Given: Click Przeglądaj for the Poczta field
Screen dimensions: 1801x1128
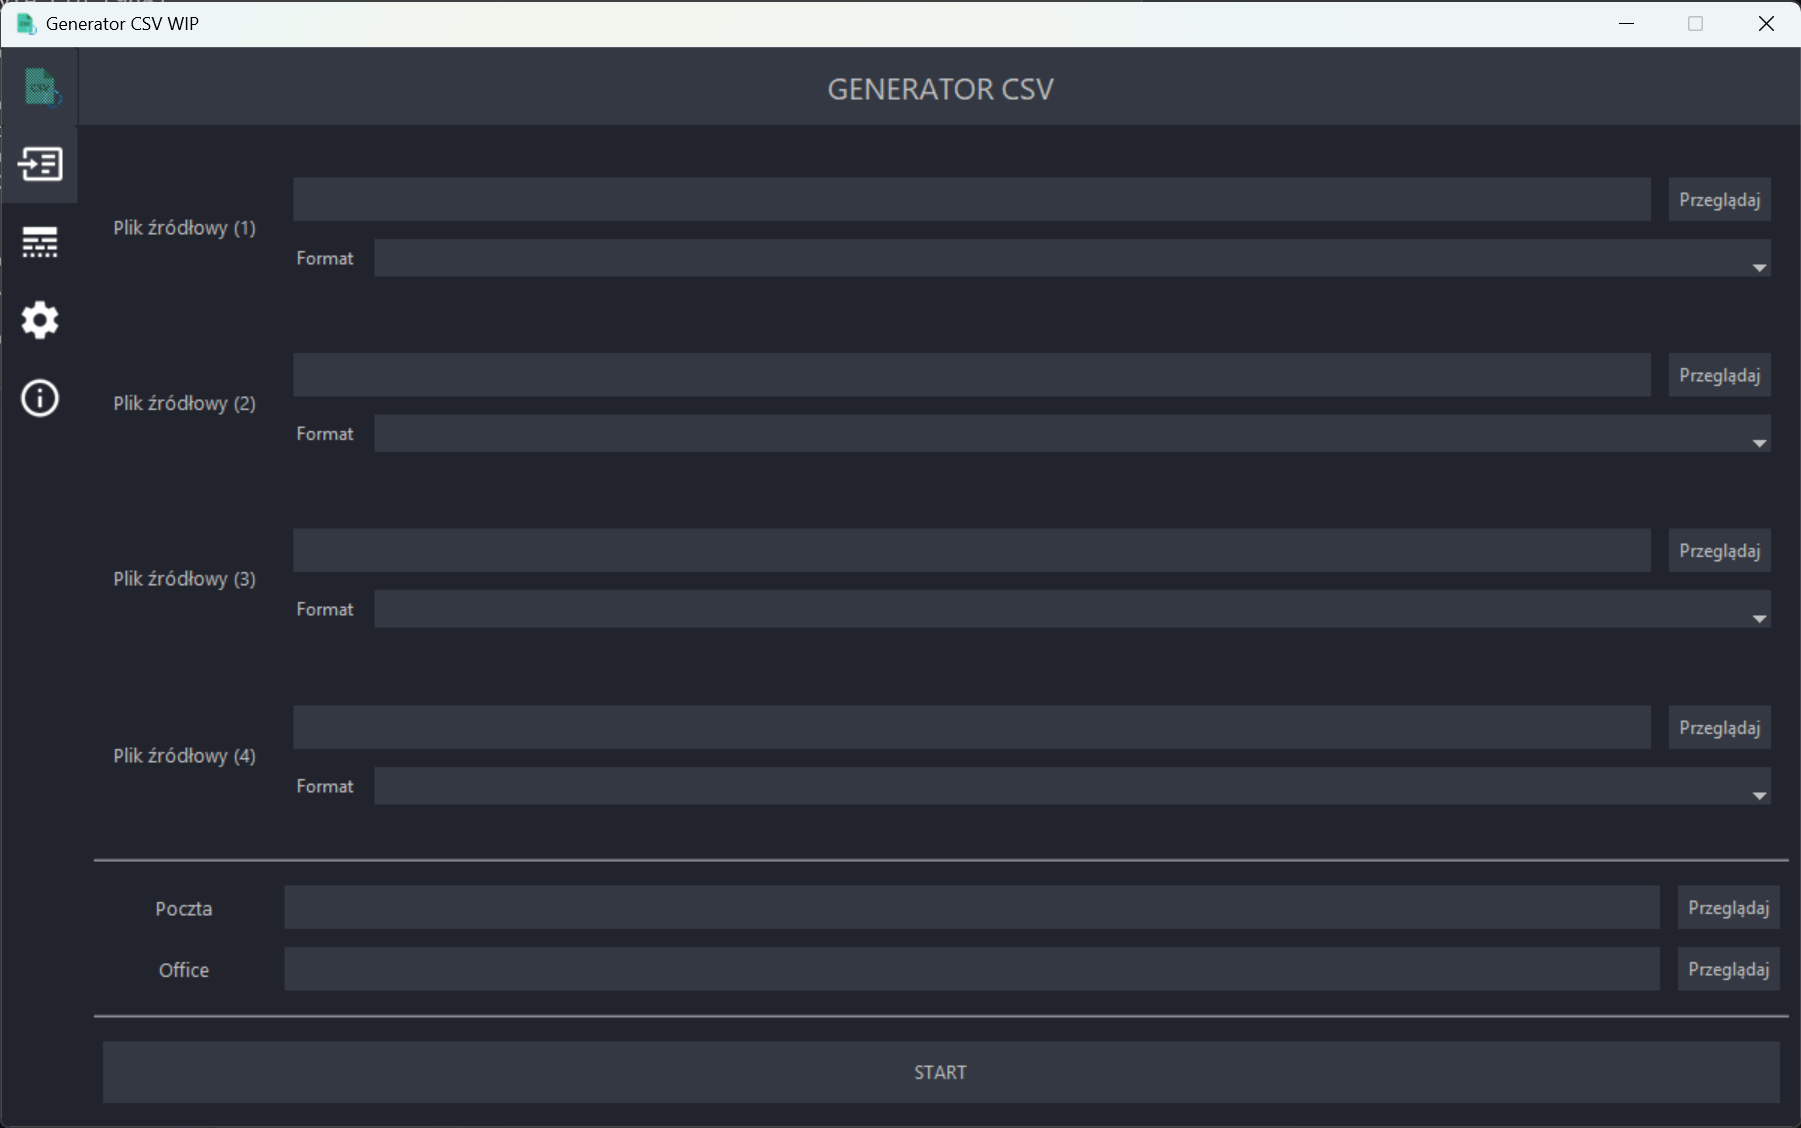Looking at the screenshot, I should [1728, 908].
